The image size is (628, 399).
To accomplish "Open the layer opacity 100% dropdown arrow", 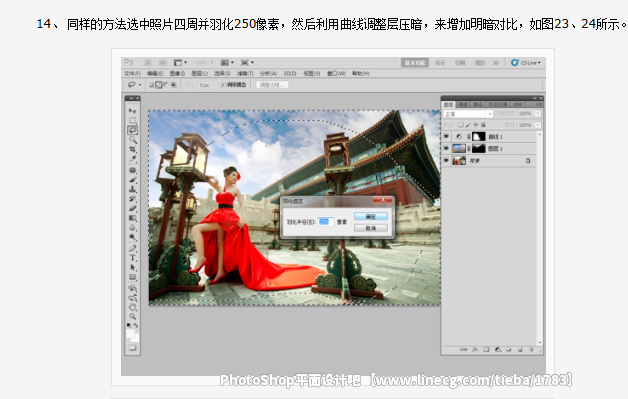I will [x=538, y=114].
